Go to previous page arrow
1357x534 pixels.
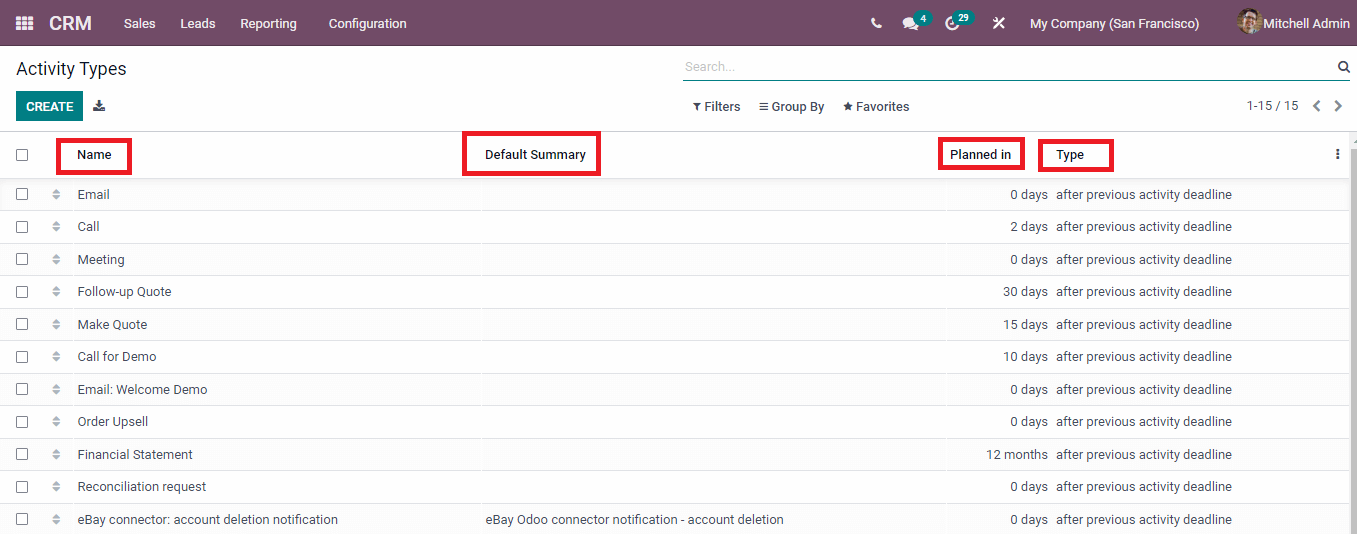(1316, 106)
